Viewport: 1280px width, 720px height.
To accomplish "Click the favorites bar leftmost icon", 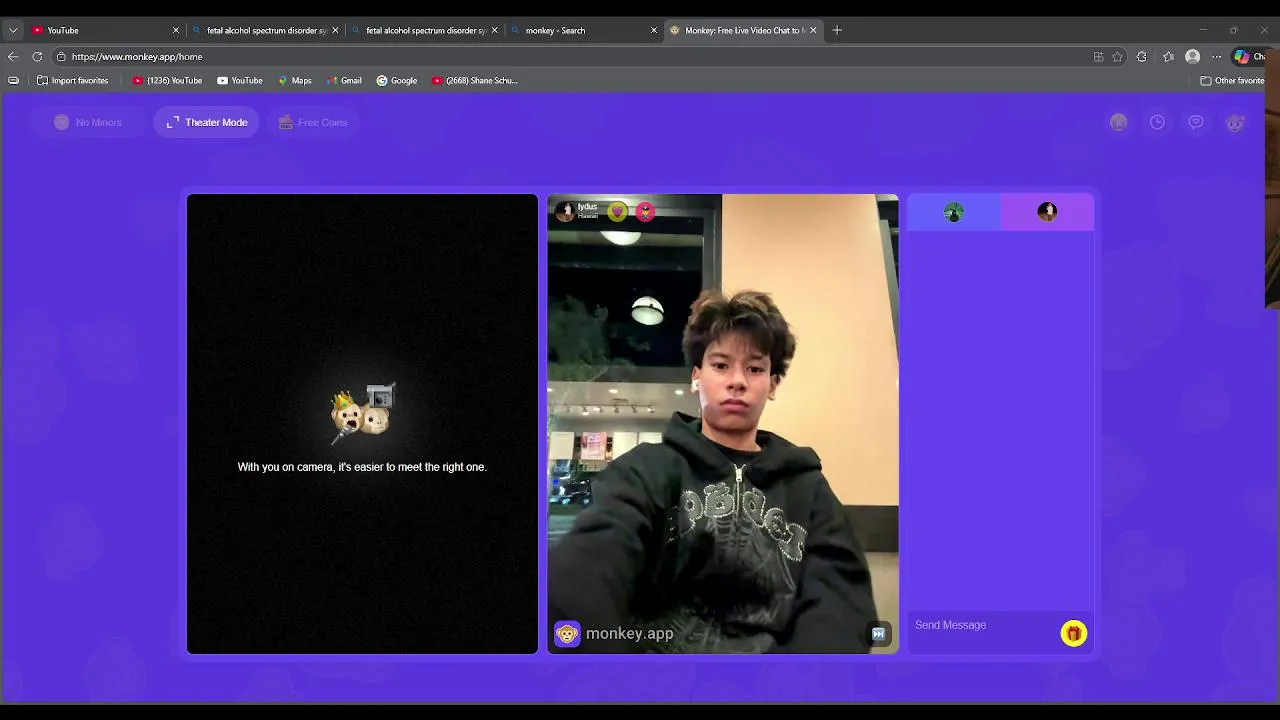I will point(13,81).
